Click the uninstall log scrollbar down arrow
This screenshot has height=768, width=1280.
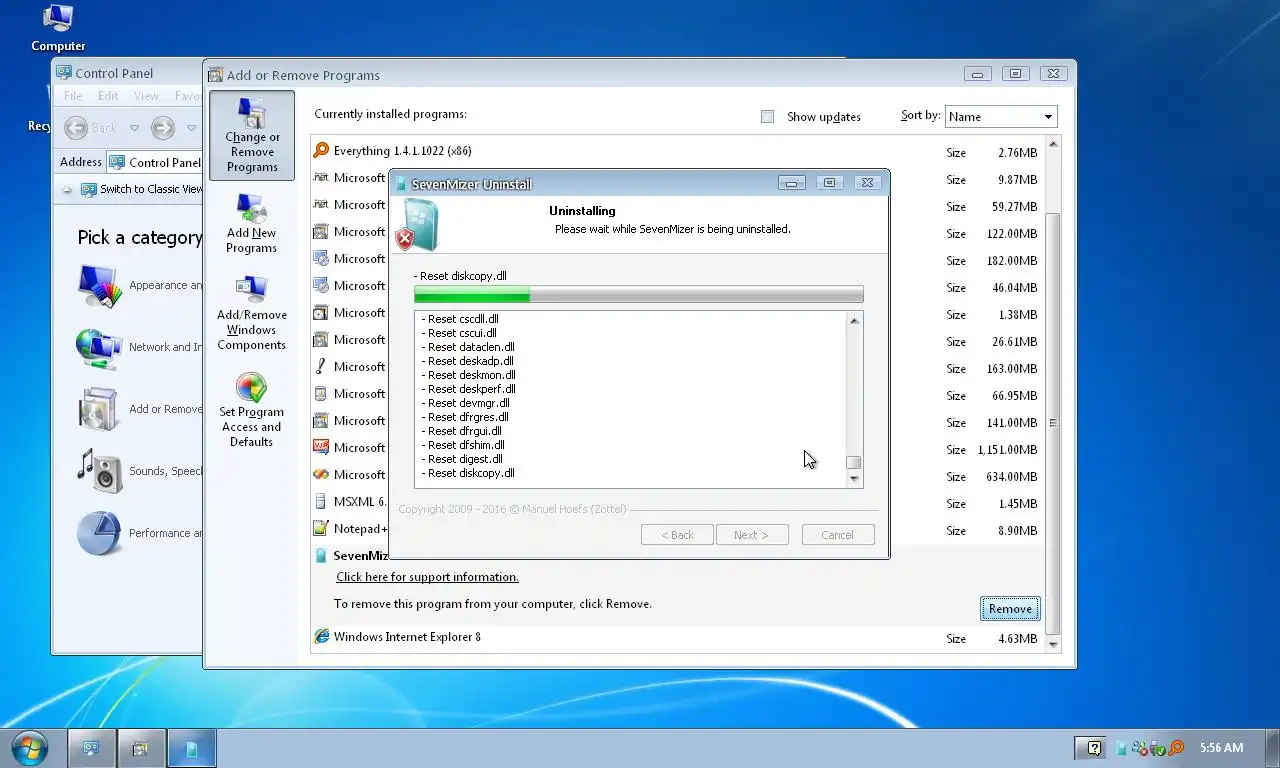(x=854, y=479)
